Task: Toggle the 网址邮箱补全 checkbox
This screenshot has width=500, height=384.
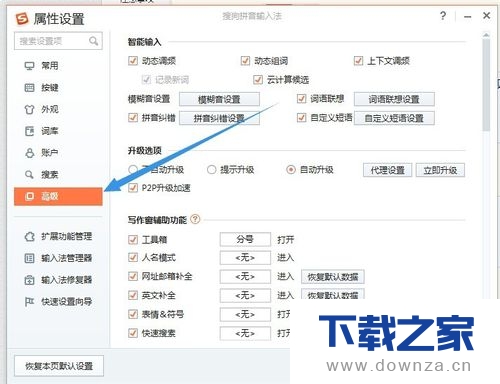Action: (133, 276)
